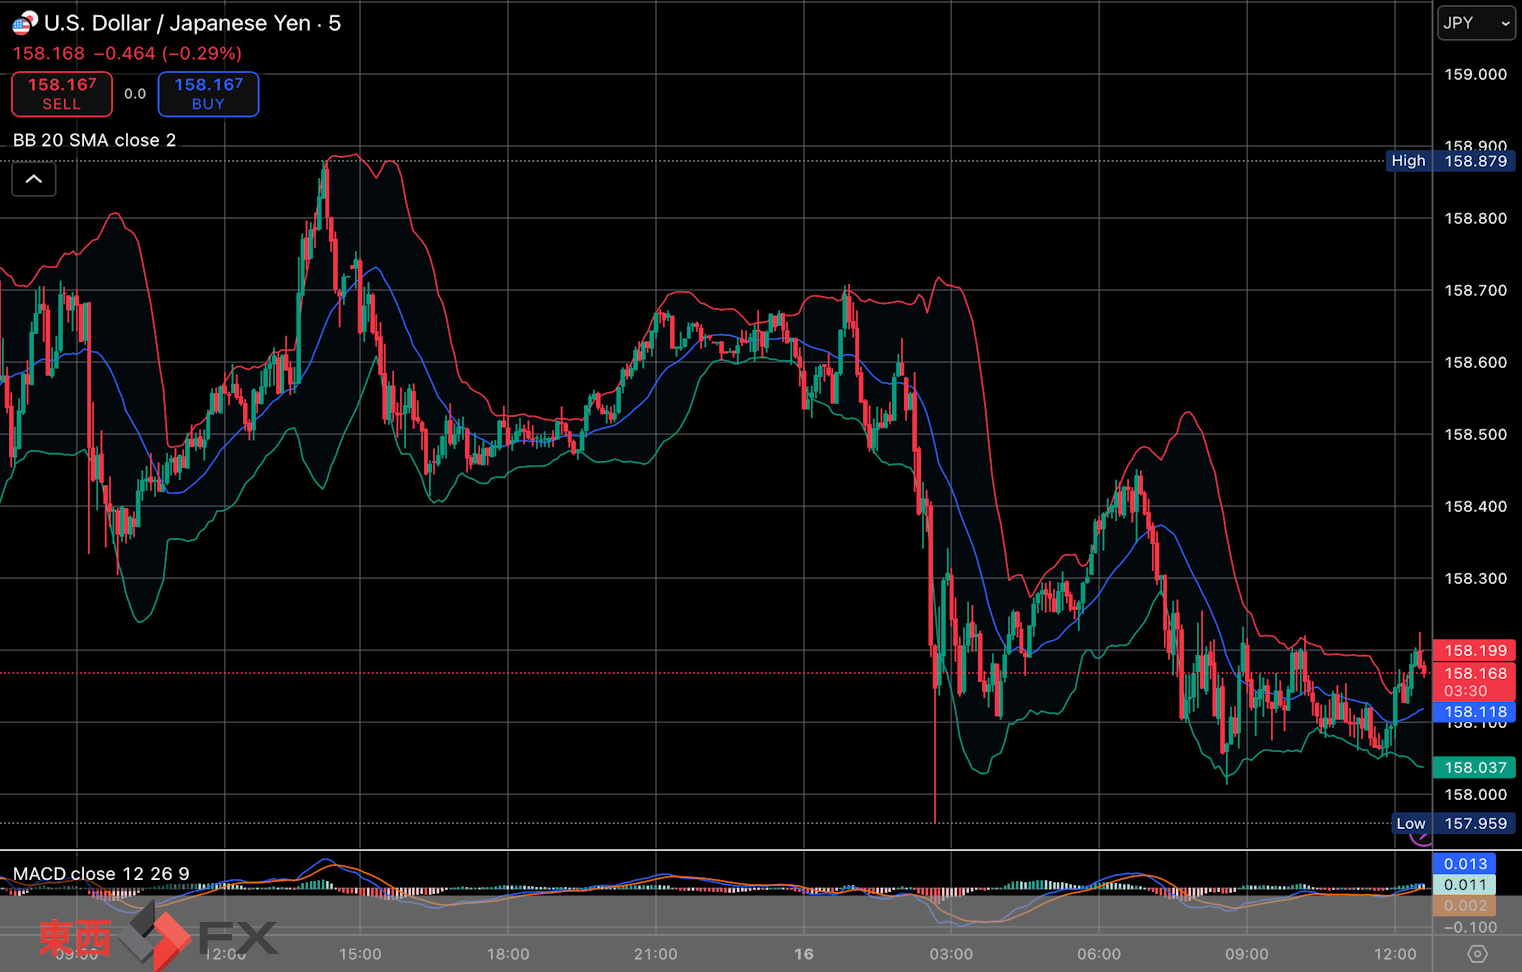1522x972 pixels.
Task: Click the BUY 158.167 button
Action: [208, 94]
